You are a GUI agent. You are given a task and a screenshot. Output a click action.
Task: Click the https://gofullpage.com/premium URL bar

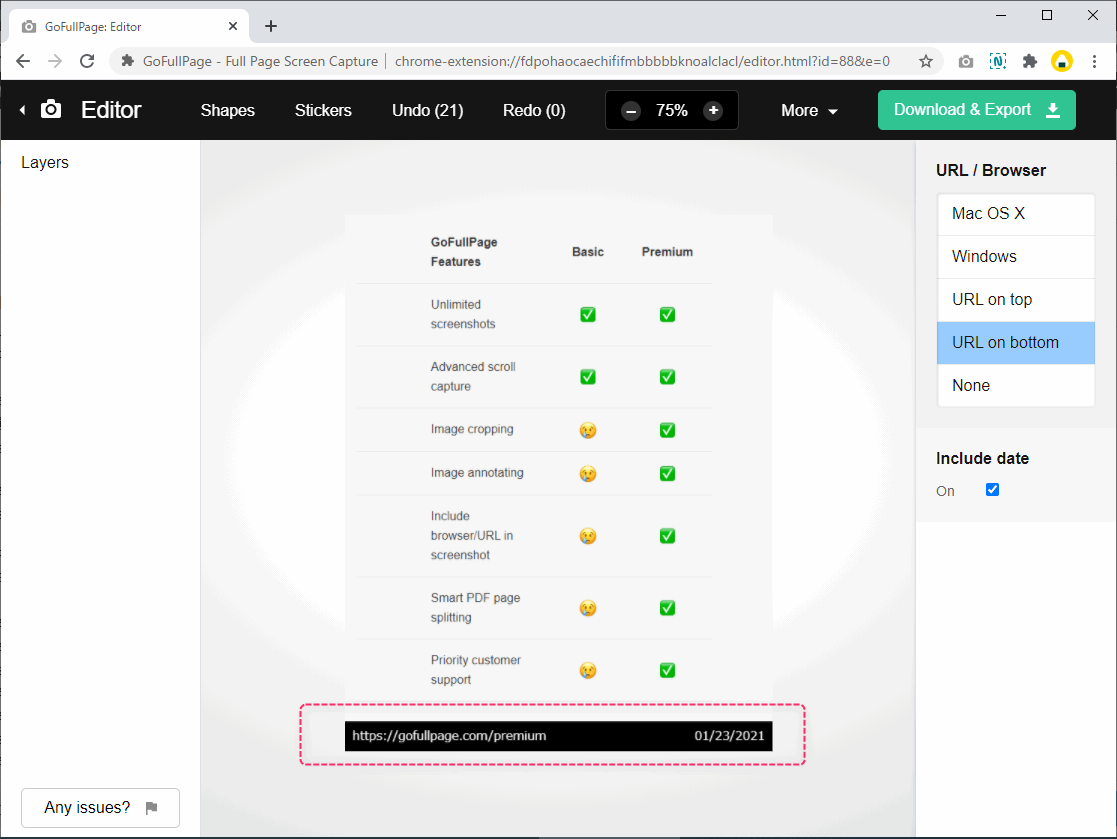[449, 736]
